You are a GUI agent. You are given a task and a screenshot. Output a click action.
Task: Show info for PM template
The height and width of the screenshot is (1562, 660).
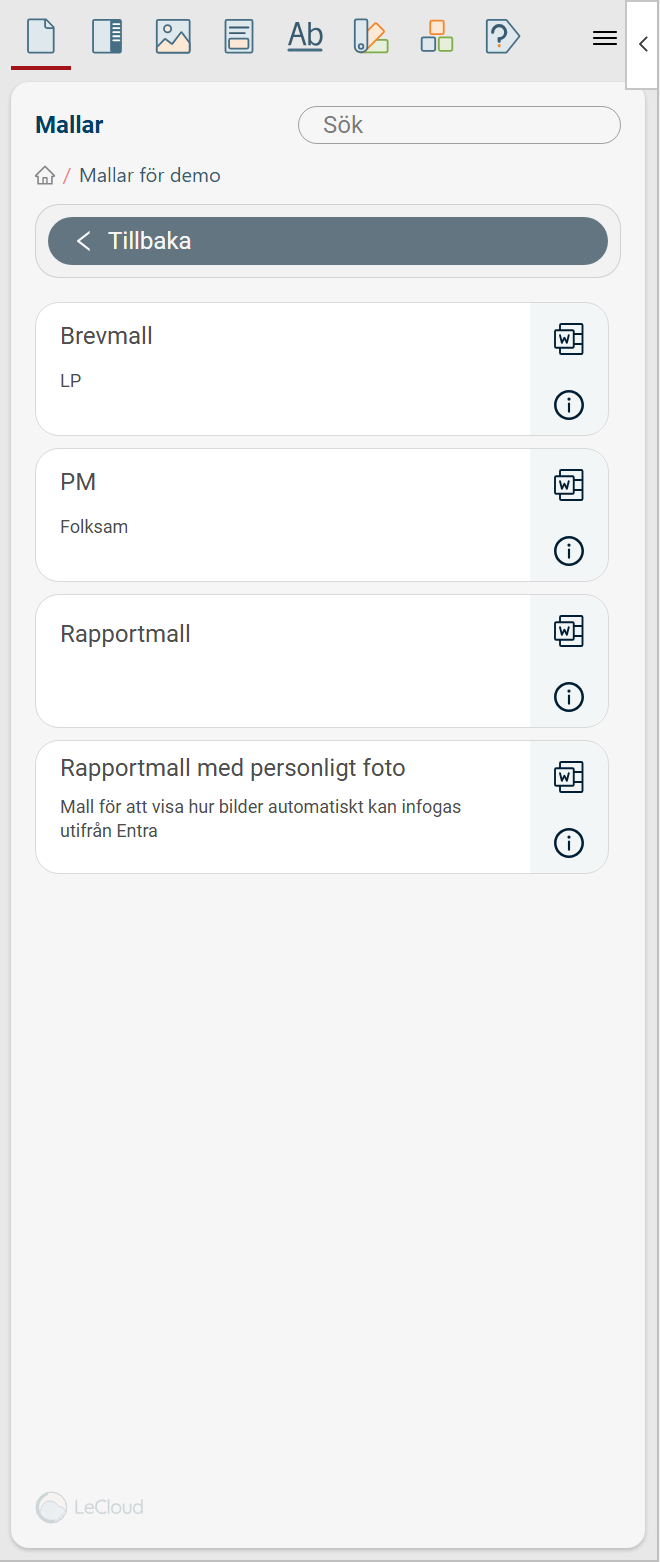(569, 551)
